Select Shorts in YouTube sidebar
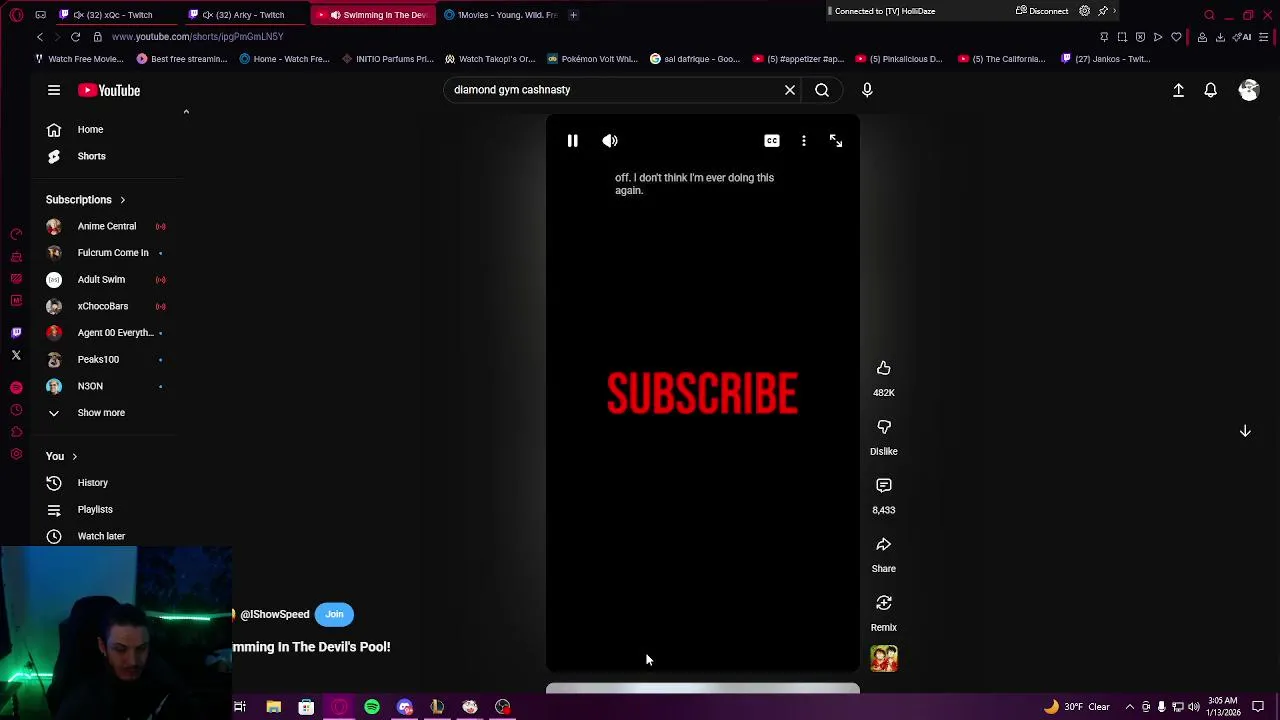This screenshot has height=720, width=1280. click(90, 156)
